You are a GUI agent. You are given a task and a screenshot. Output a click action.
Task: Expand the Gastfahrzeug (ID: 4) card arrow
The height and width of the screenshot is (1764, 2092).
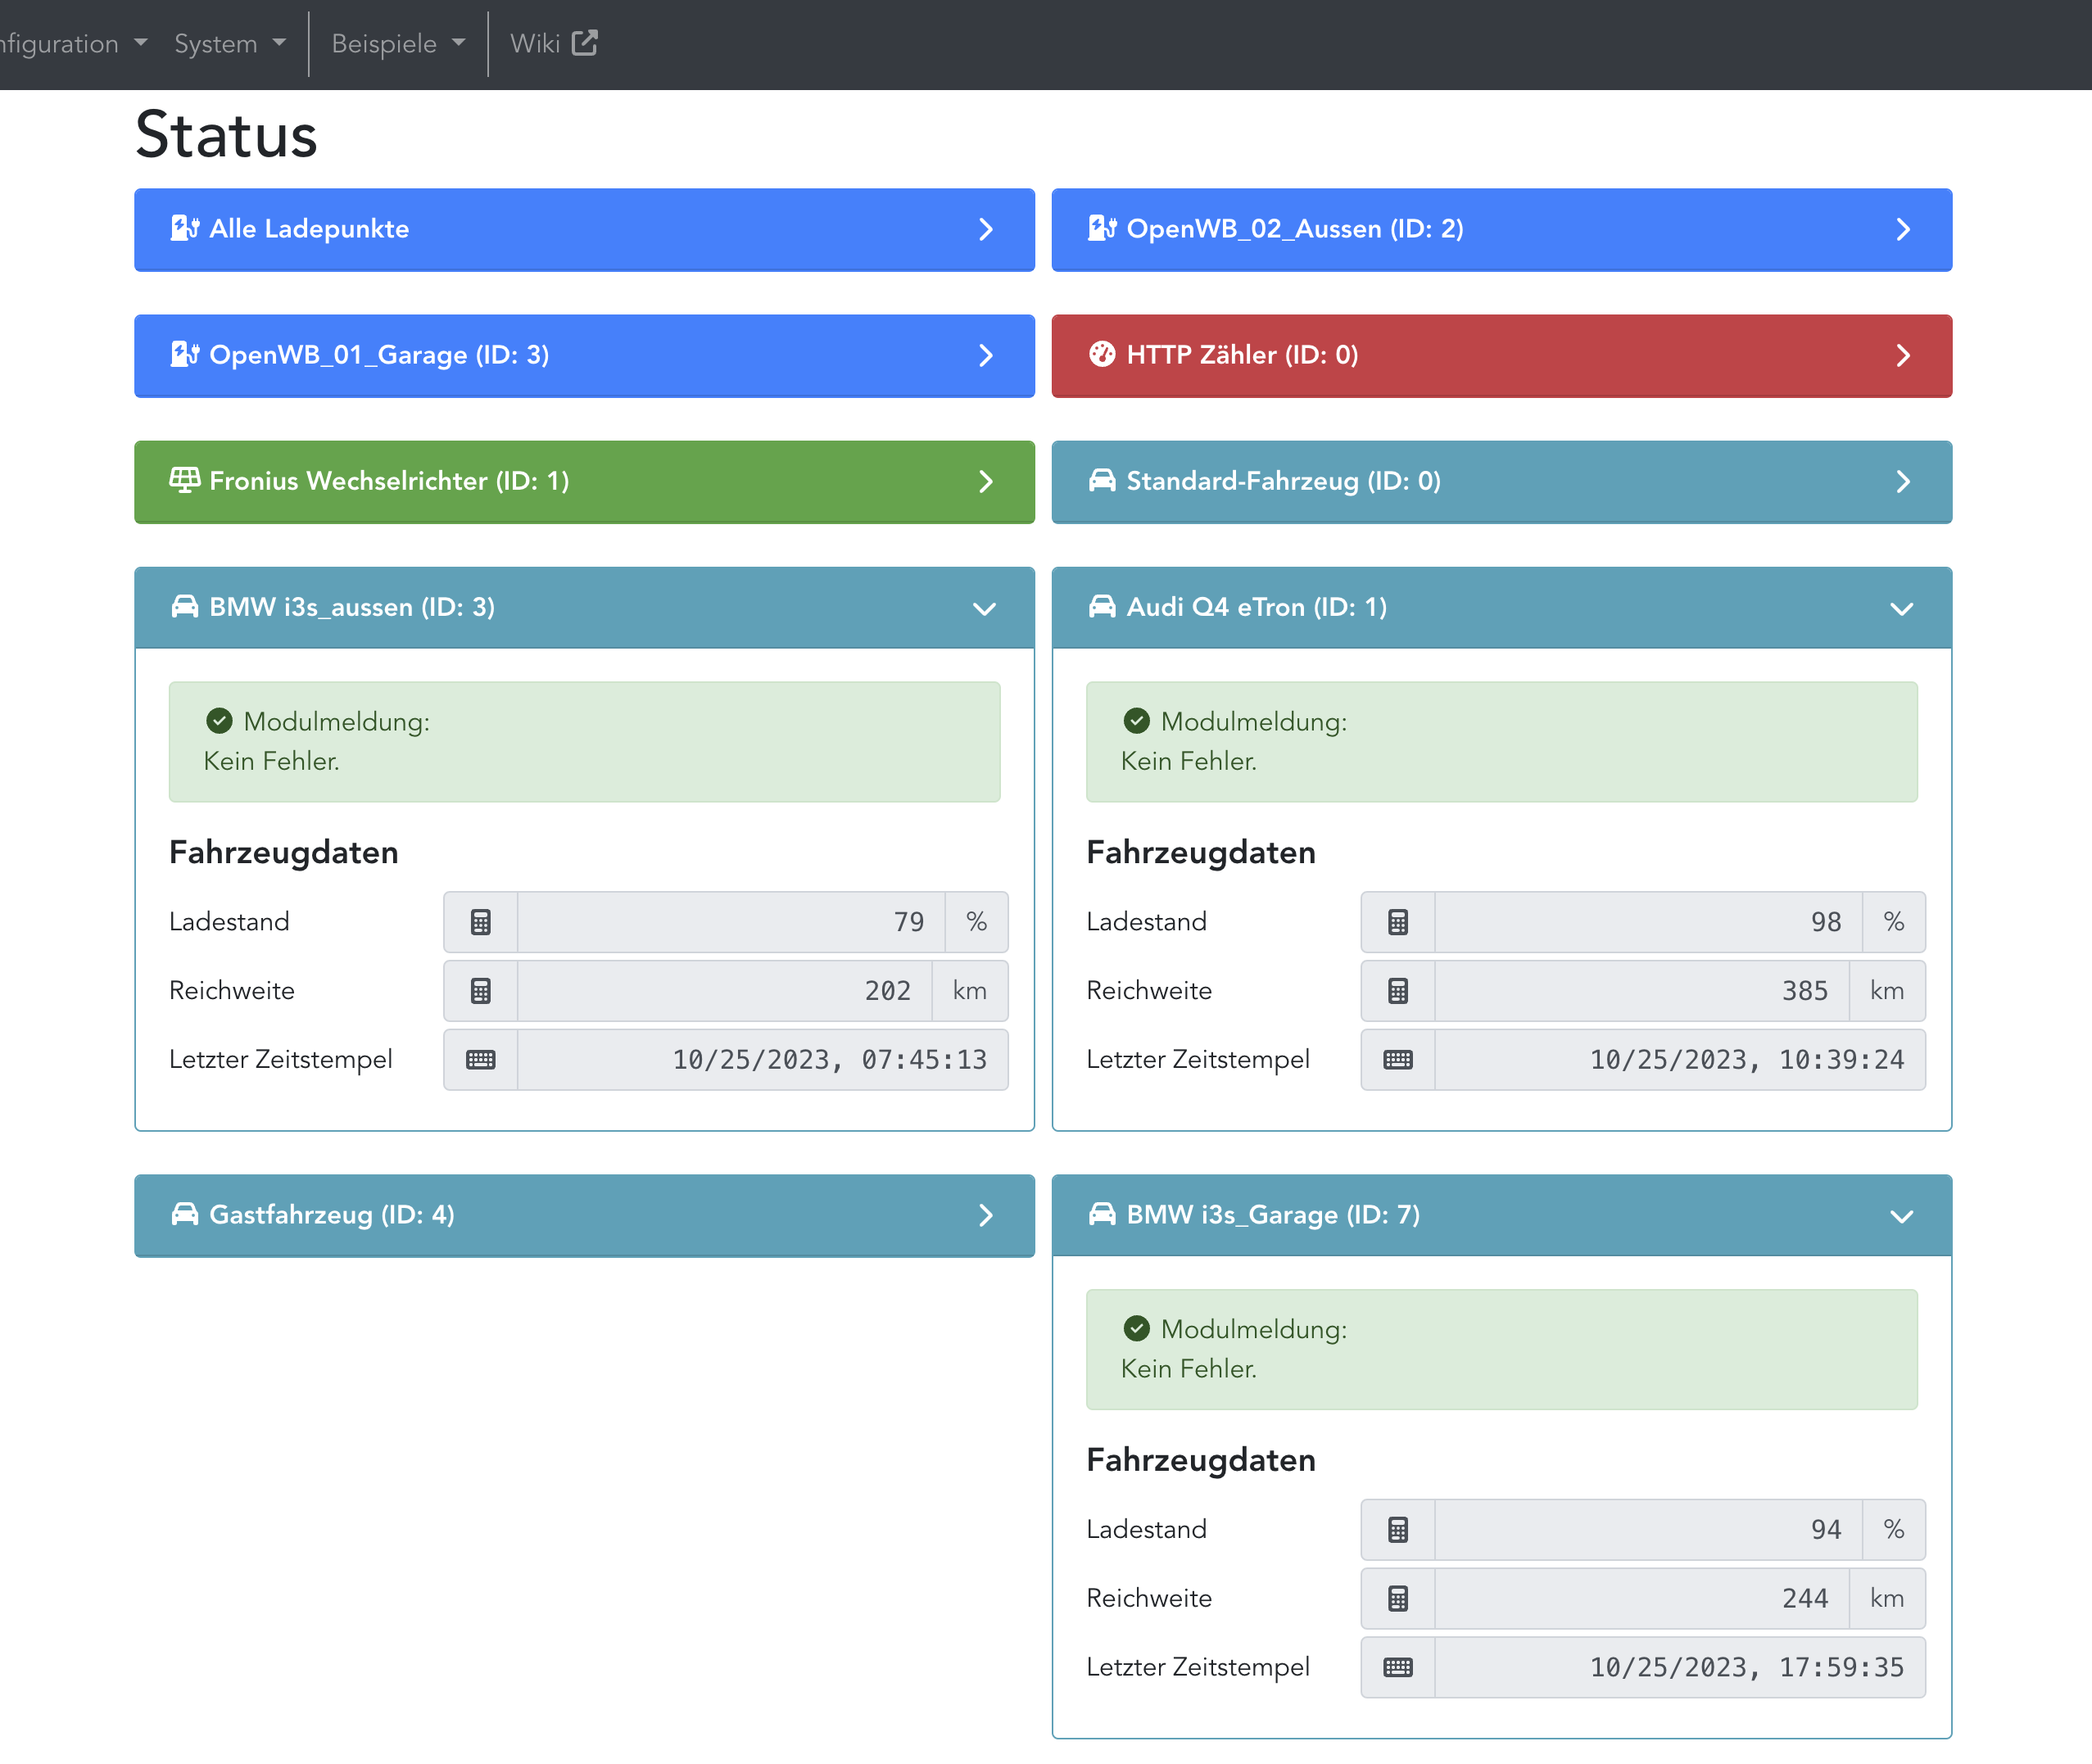[985, 1215]
